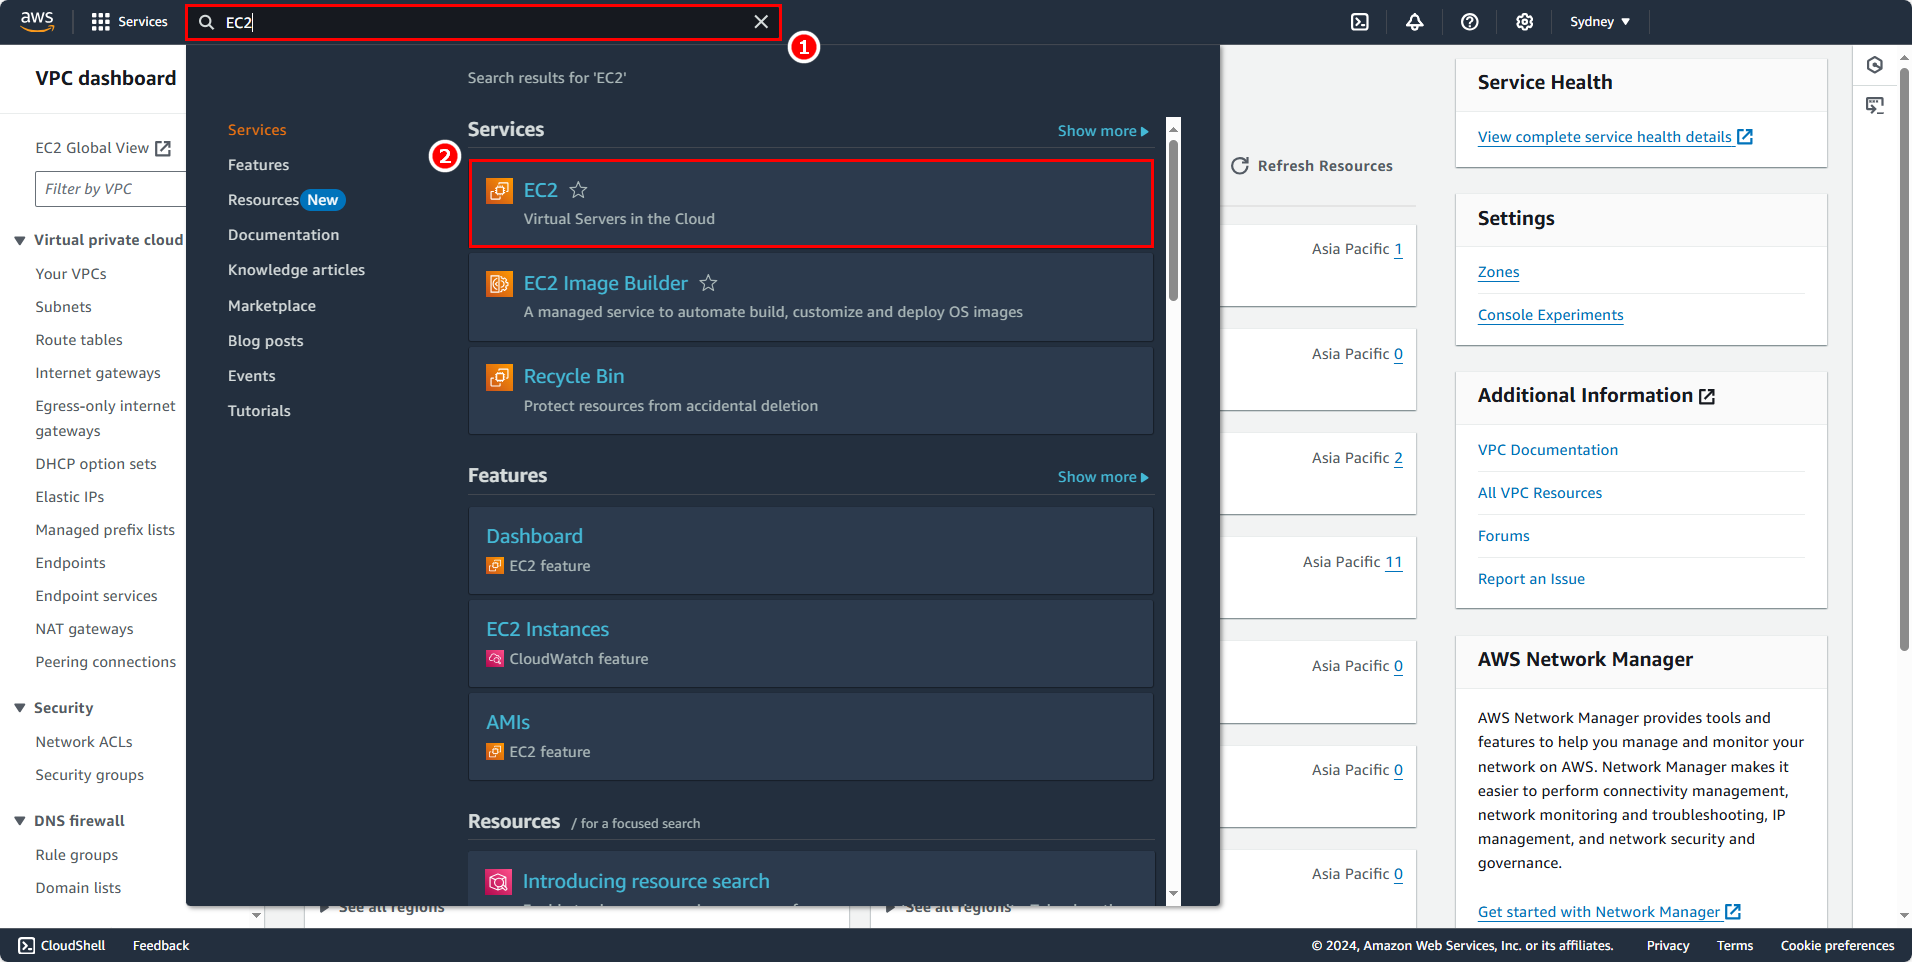Open Subnets in sidebar

pos(63,307)
